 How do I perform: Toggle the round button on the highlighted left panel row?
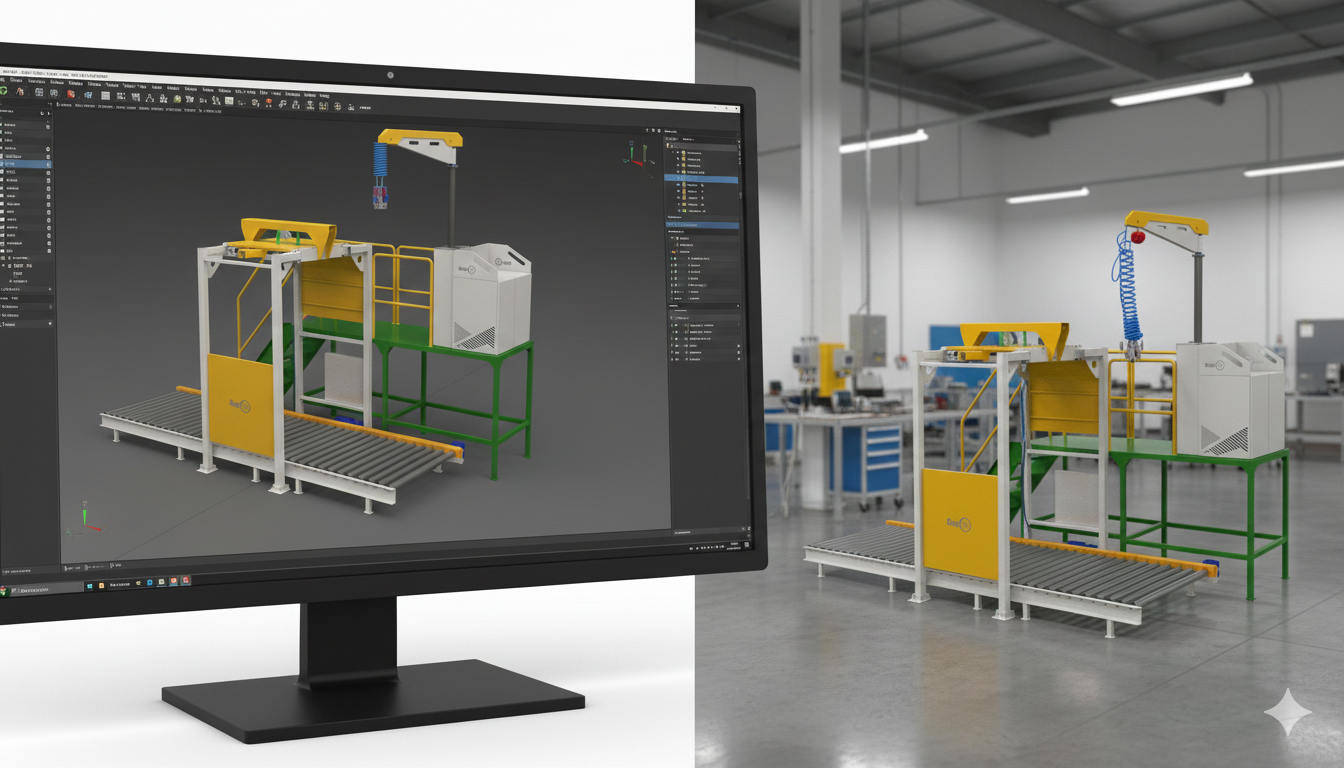(48, 164)
